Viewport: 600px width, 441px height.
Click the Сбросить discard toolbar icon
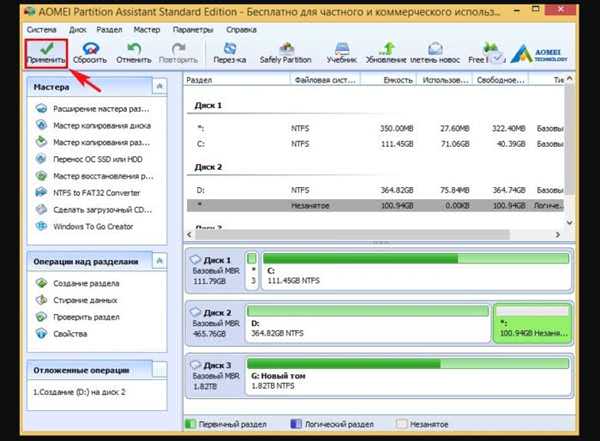point(90,53)
